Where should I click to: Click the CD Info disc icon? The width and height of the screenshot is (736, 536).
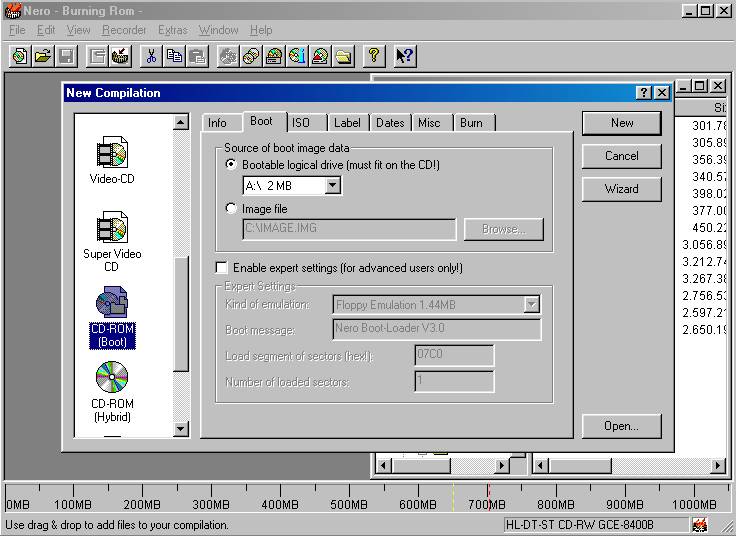click(x=297, y=56)
